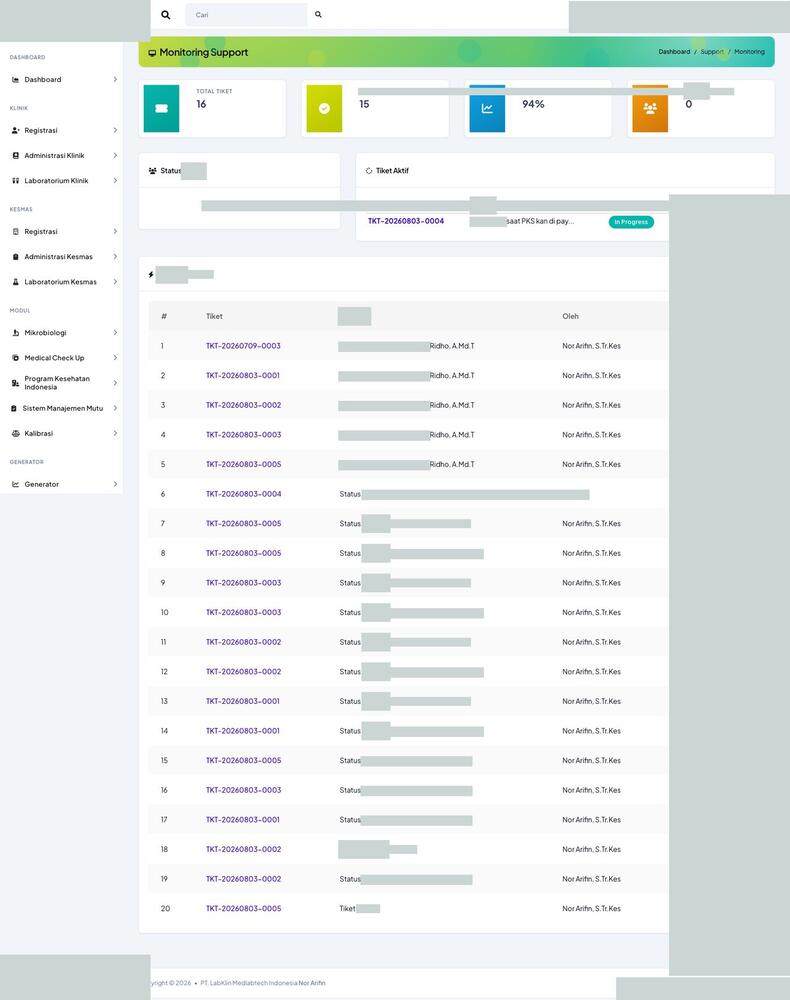Expand the Mikrobiologi chevron
Viewport: 790px width, 1000px height.
tap(115, 333)
